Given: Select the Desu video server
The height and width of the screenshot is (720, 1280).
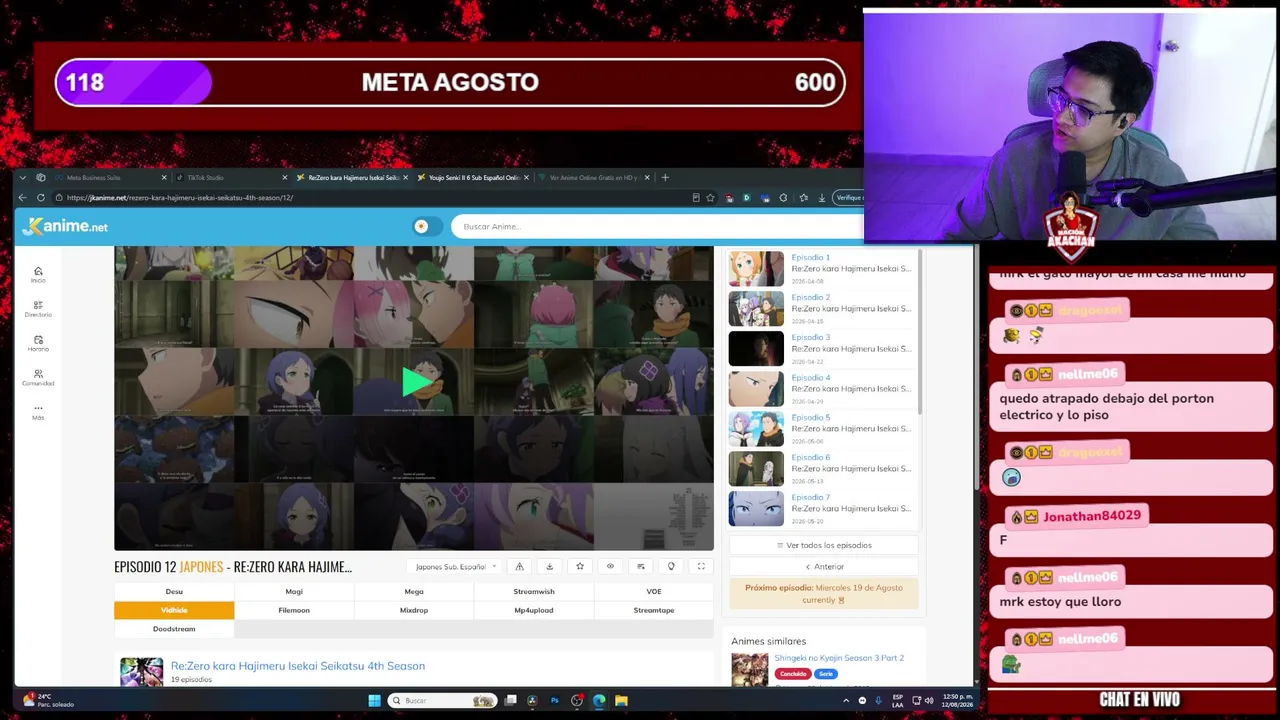Looking at the screenshot, I should (x=174, y=591).
